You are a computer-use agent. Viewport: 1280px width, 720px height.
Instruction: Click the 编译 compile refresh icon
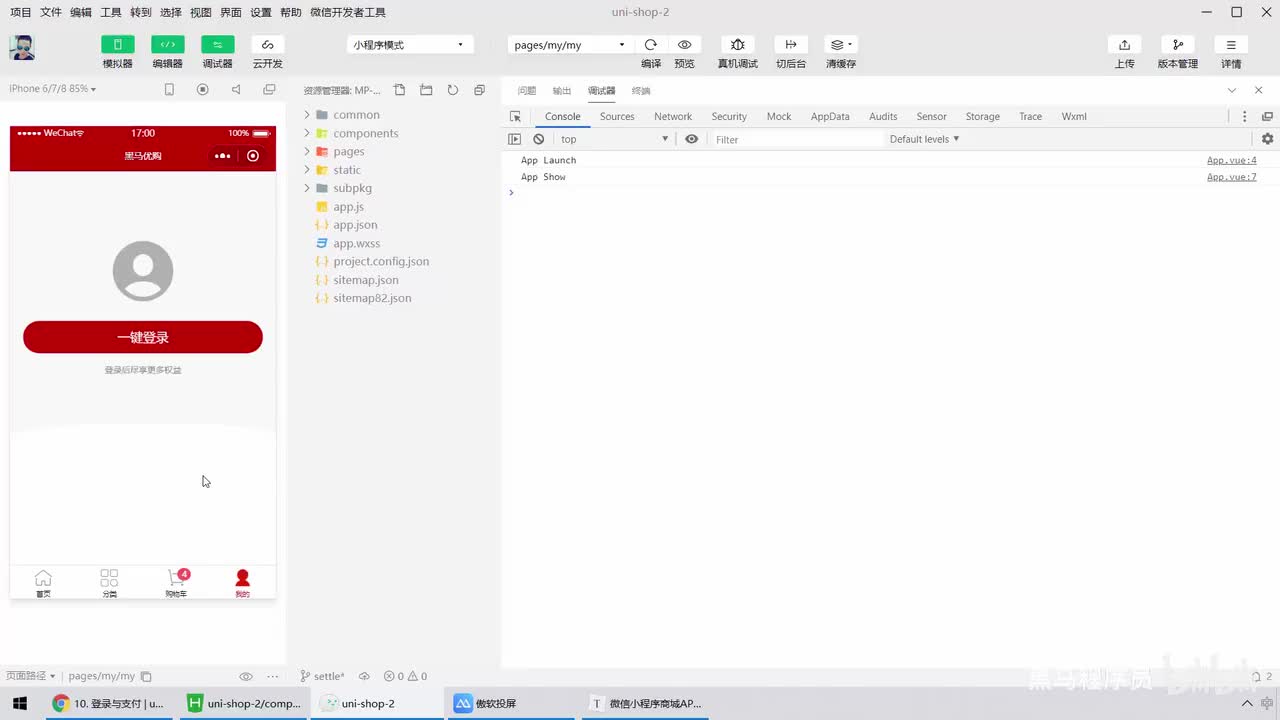pyautogui.click(x=651, y=45)
